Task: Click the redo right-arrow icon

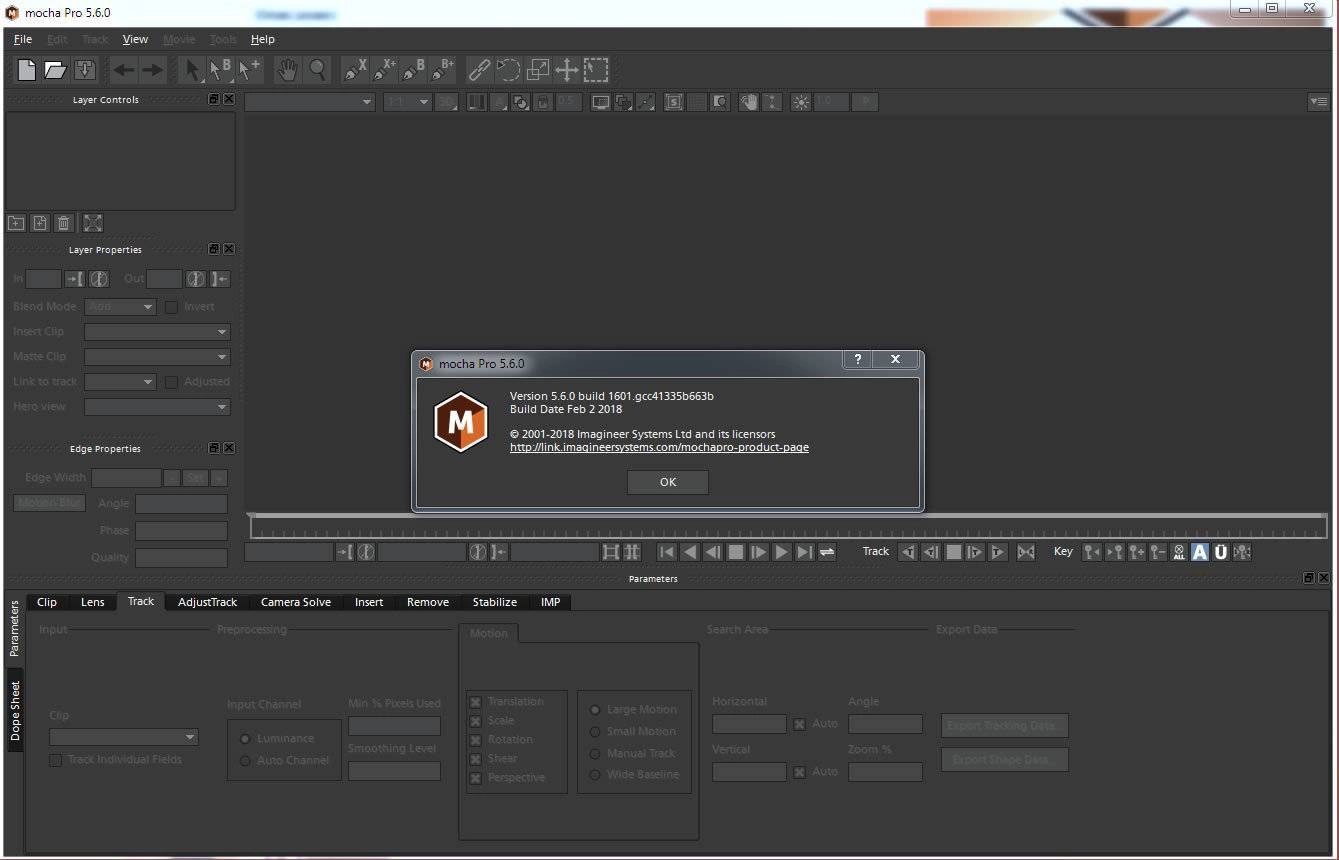Action: point(152,70)
